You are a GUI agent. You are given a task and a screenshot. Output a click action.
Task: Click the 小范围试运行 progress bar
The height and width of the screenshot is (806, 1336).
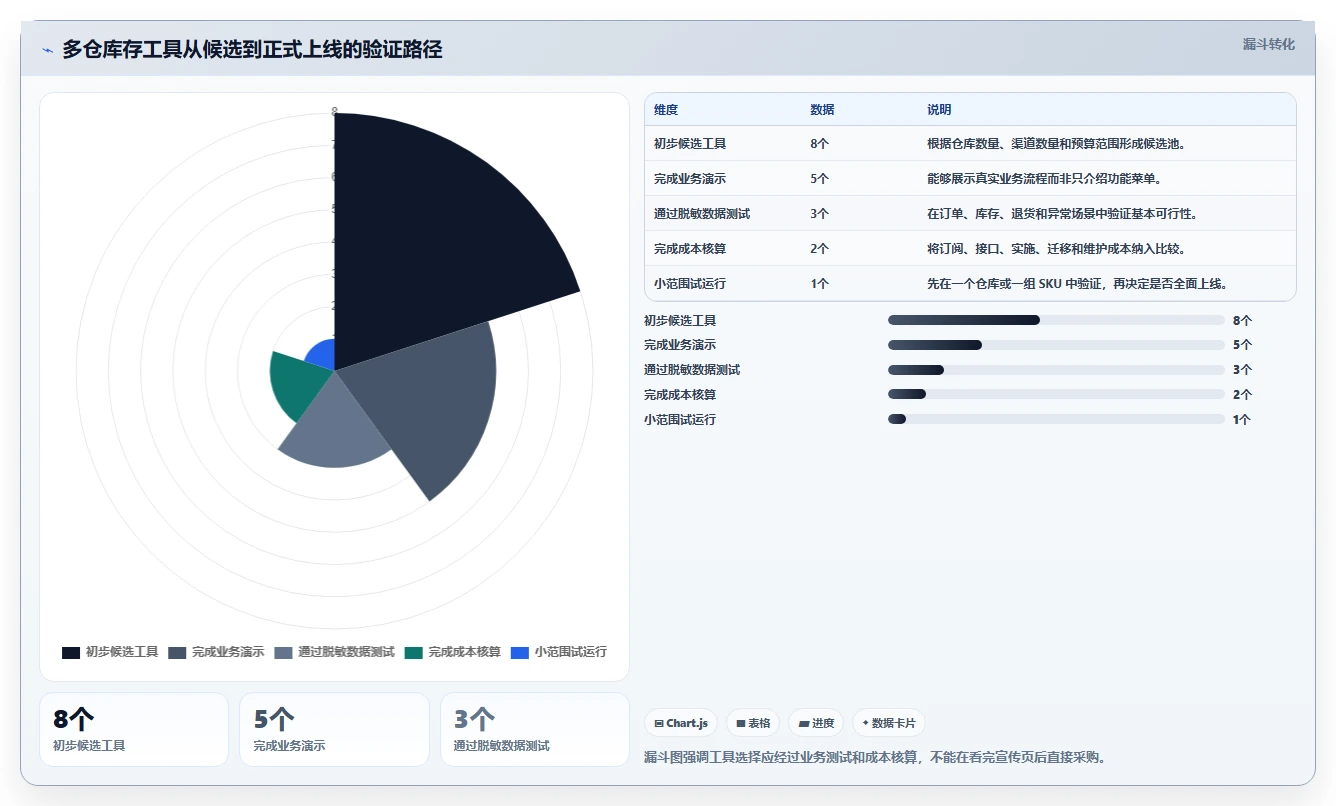pos(1056,420)
